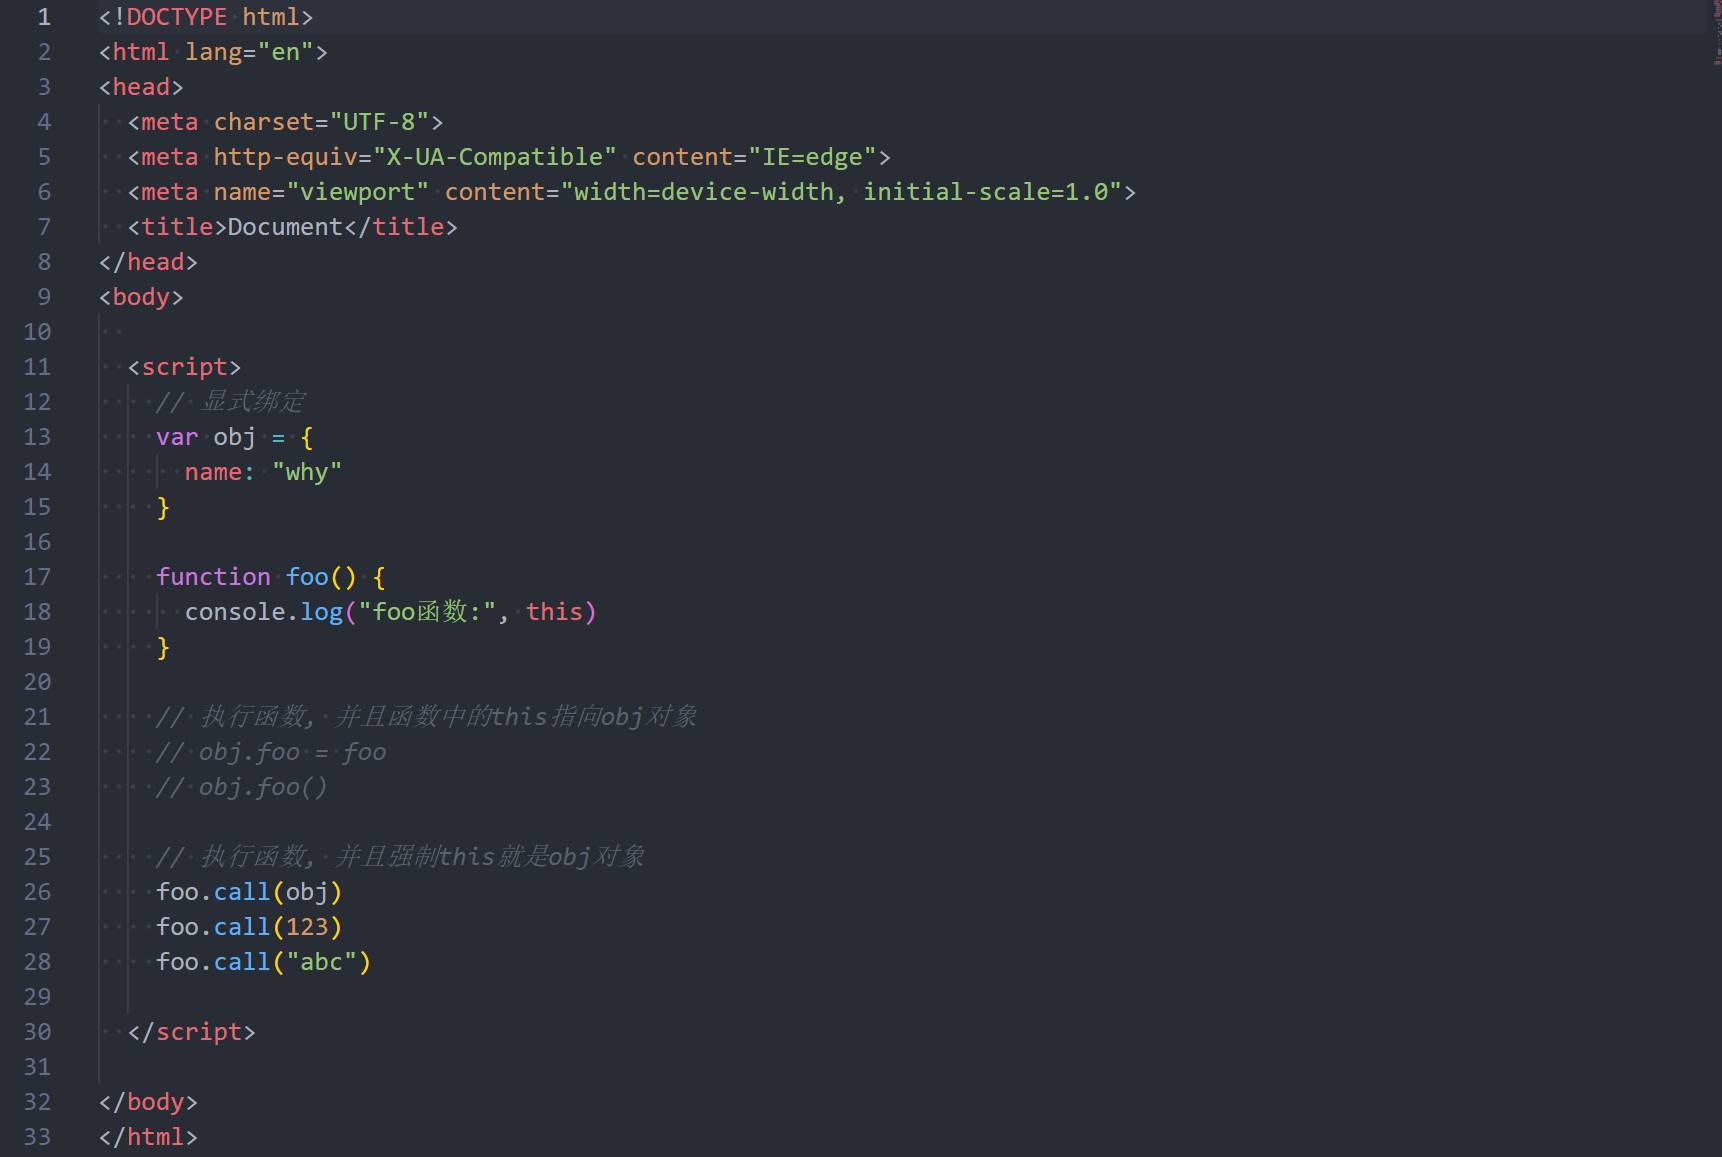
Task: Click the closing body tag on line 32
Action: 148,1102
